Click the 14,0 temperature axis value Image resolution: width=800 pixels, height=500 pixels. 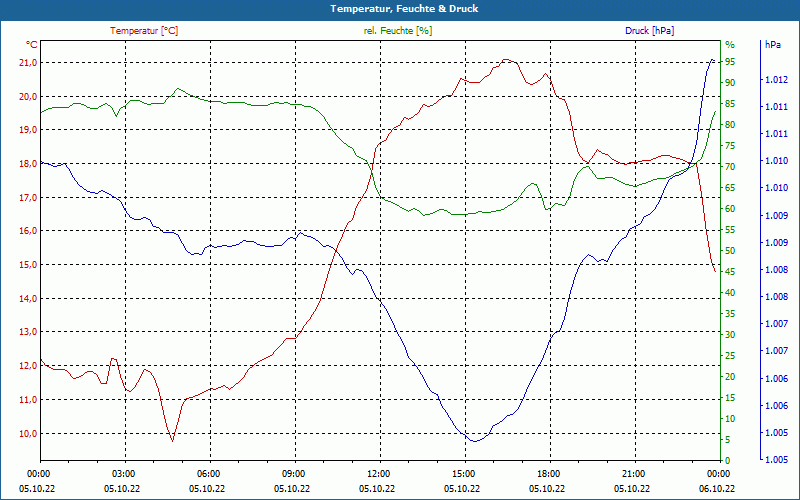click(29, 298)
